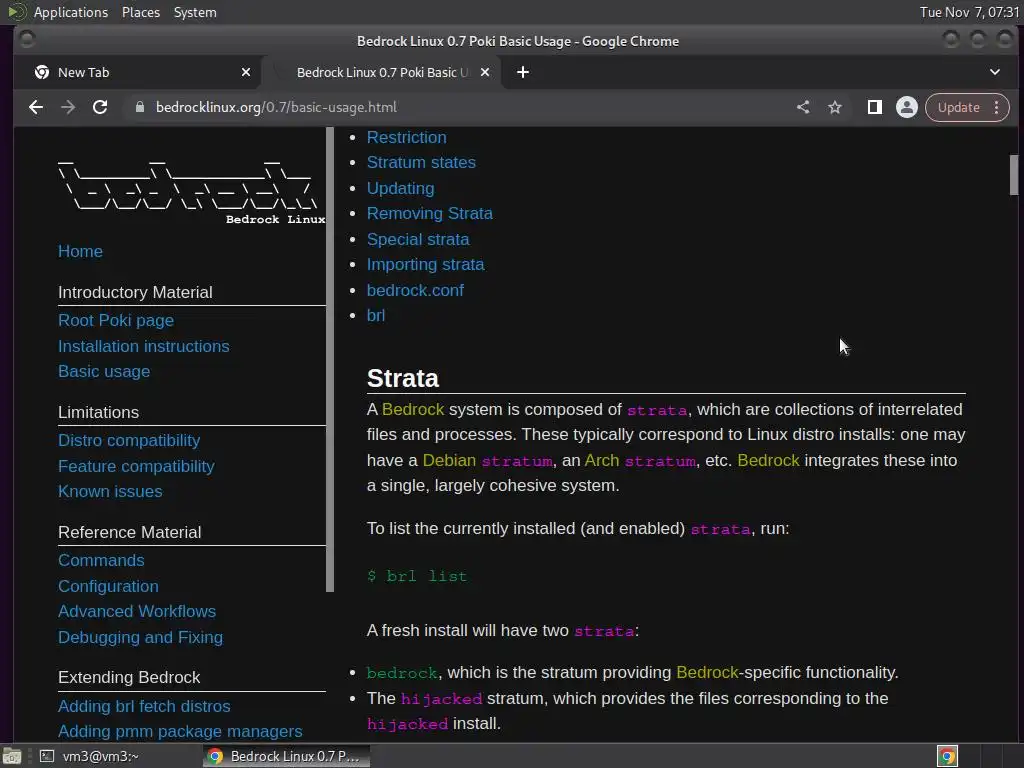Open Known issues link
This screenshot has height=768, width=1024.
tap(110, 492)
